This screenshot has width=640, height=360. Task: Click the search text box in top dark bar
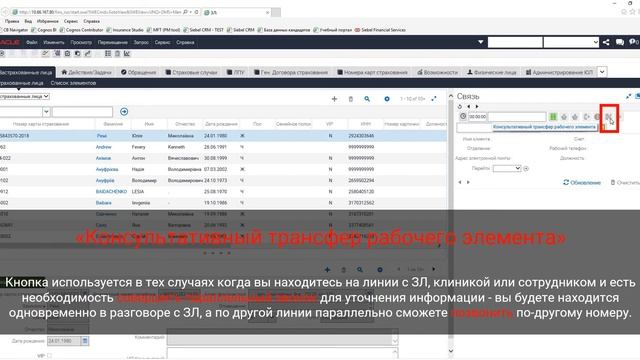click(x=515, y=42)
